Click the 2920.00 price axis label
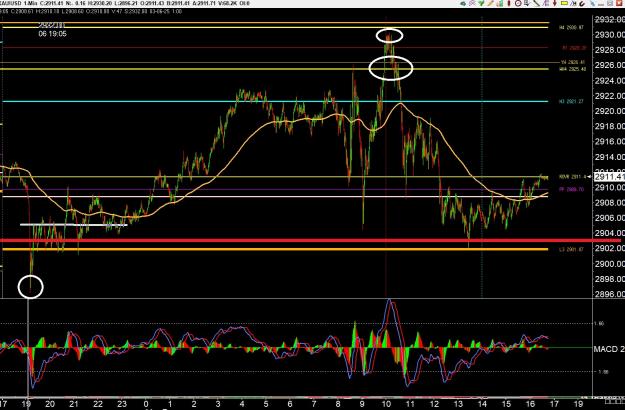This screenshot has width=625, height=410. tap(609, 111)
